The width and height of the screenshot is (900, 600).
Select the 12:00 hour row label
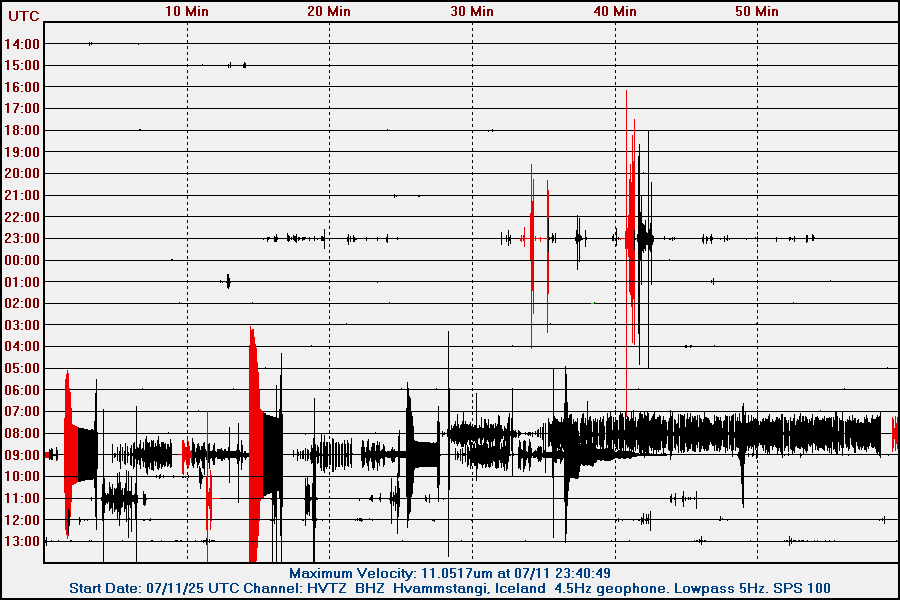(x=22, y=520)
